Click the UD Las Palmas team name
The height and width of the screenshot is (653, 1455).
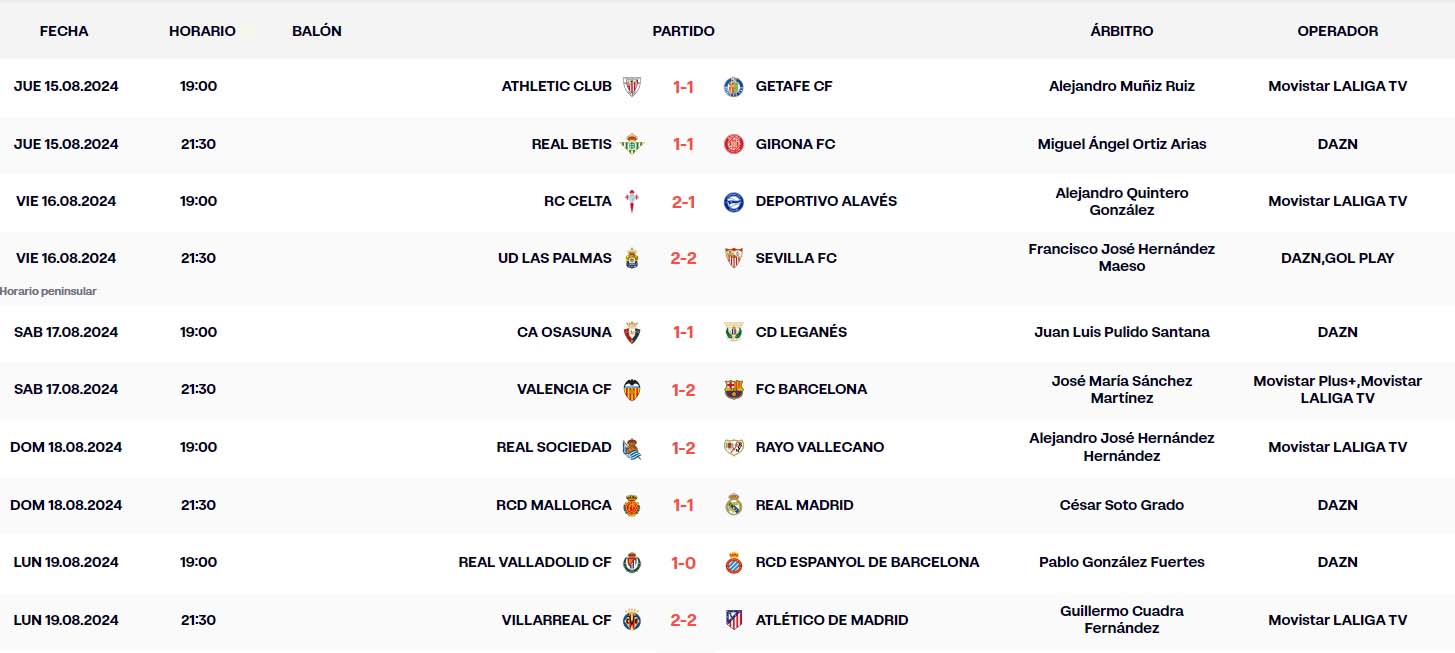tap(555, 258)
